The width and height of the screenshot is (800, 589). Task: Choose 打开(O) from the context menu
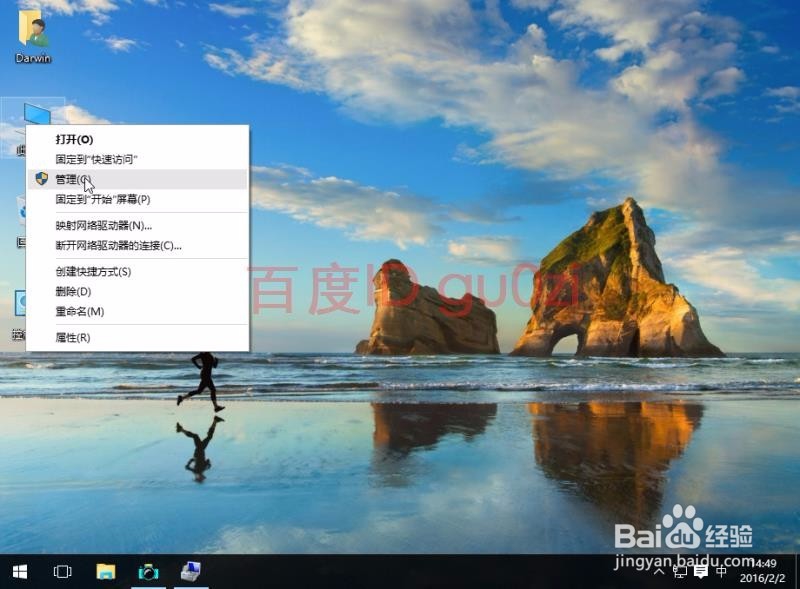[137, 139]
